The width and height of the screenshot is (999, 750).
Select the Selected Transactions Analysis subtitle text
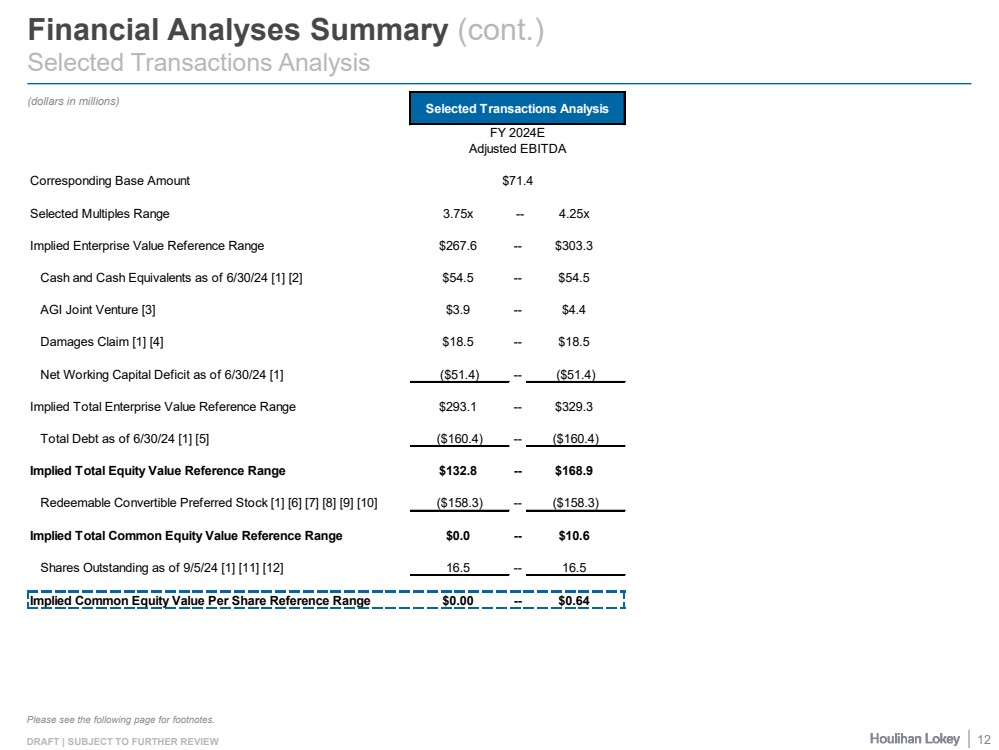tap(199, 62)
